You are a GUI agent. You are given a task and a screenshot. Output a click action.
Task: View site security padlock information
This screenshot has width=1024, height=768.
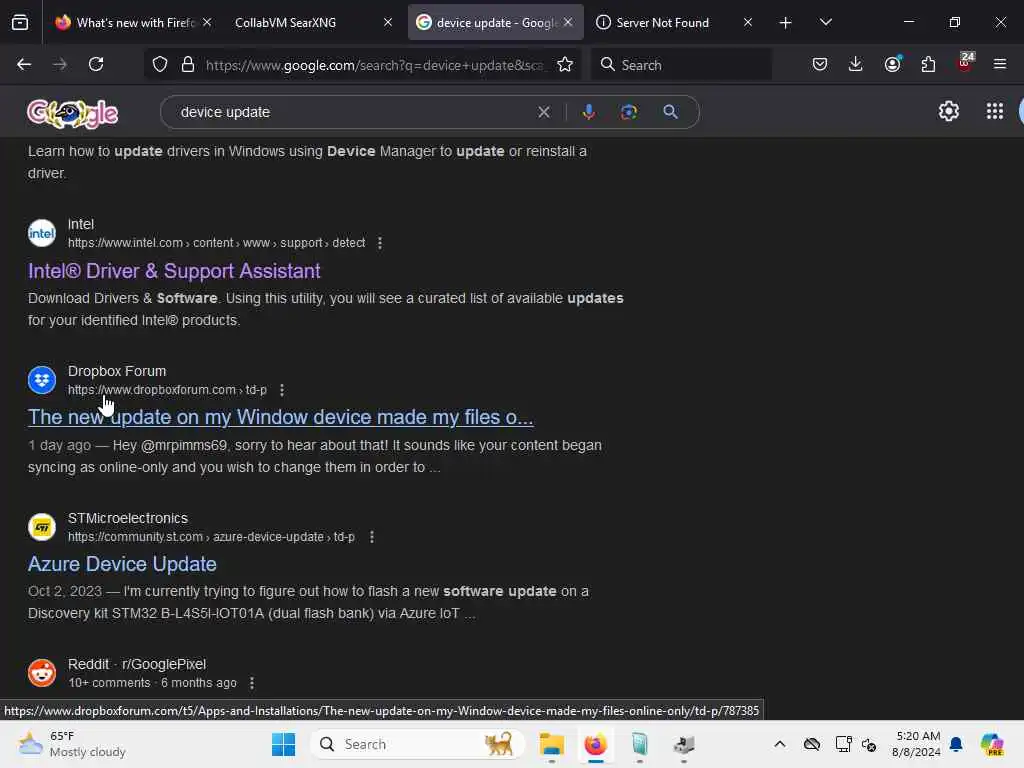tap(187, 65)
